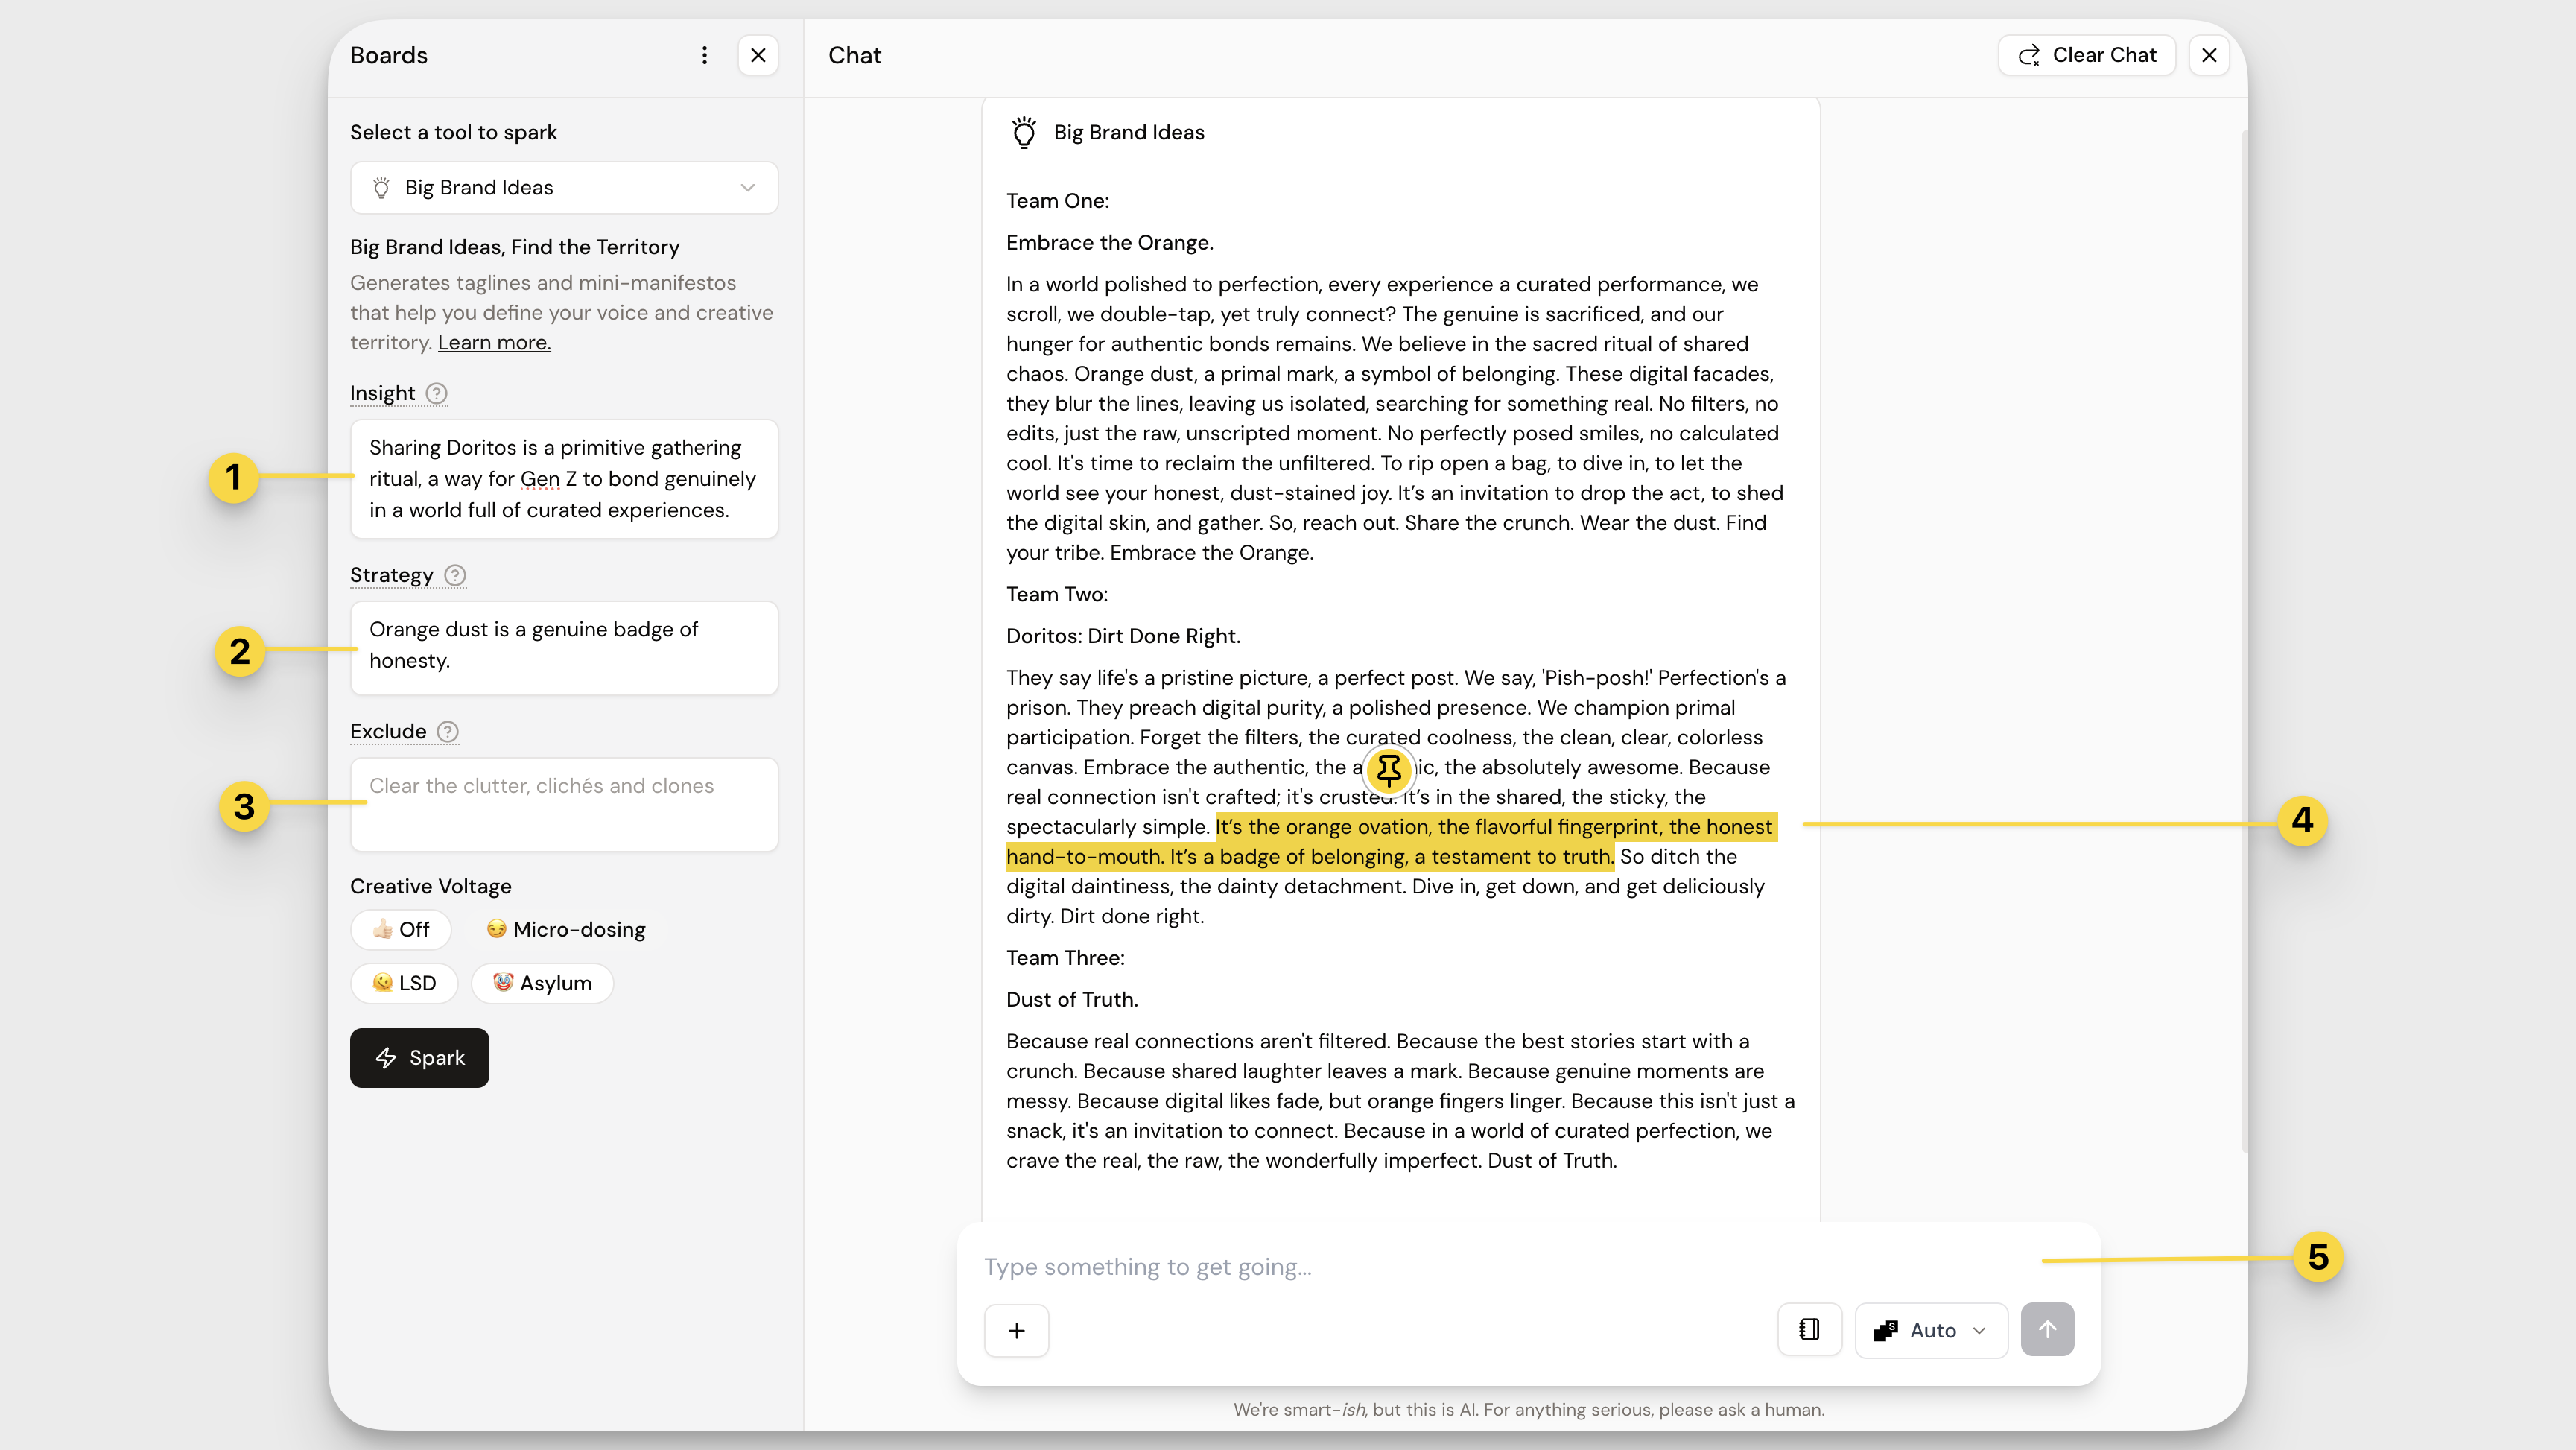
Task: Select Asylum creative voltage option
Action: [x=542, y=983]
